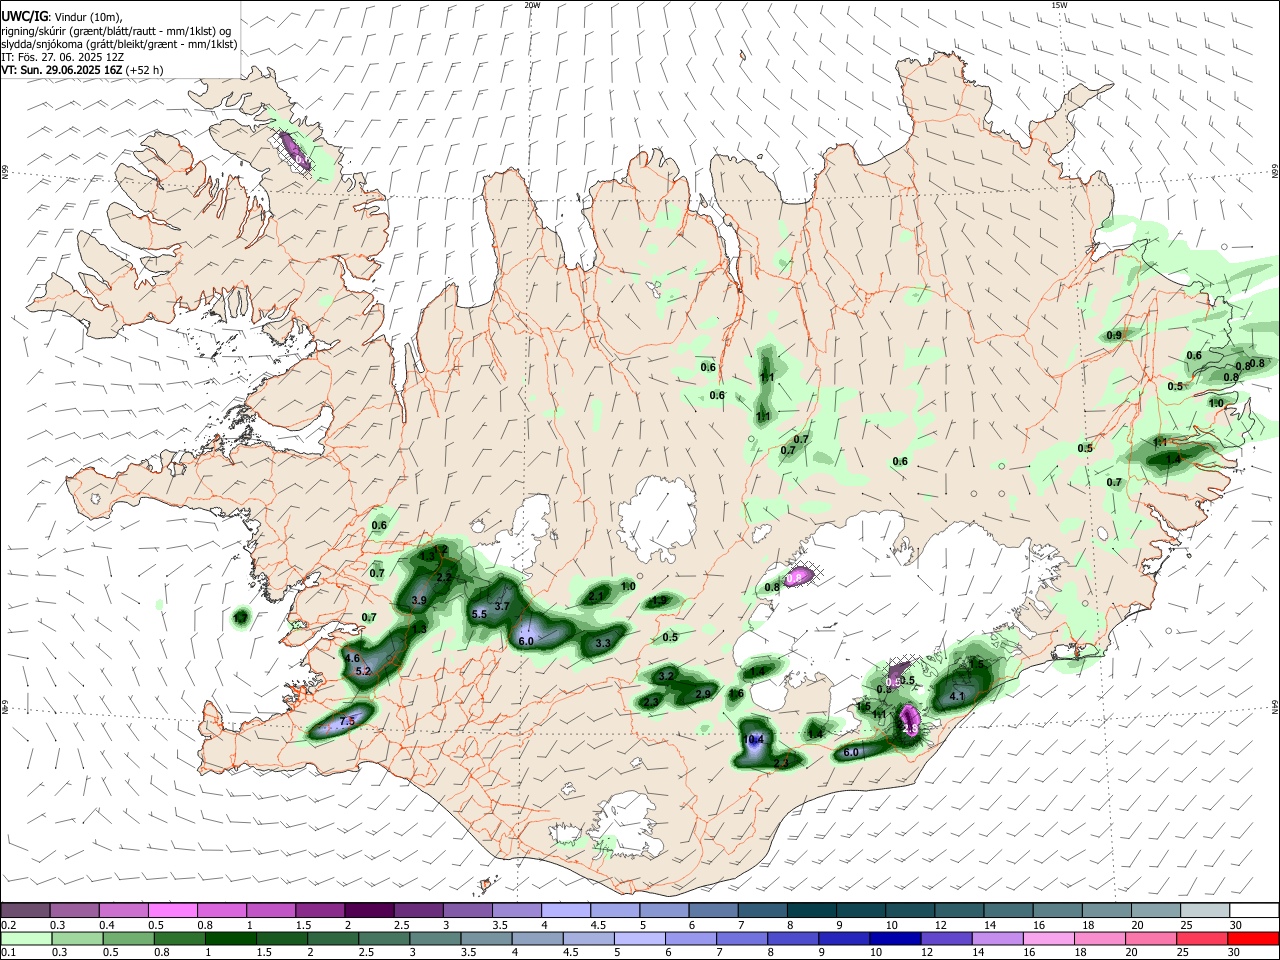Select the 10.4 precipitation value
1280x960 pixels.
click(754, 740)
